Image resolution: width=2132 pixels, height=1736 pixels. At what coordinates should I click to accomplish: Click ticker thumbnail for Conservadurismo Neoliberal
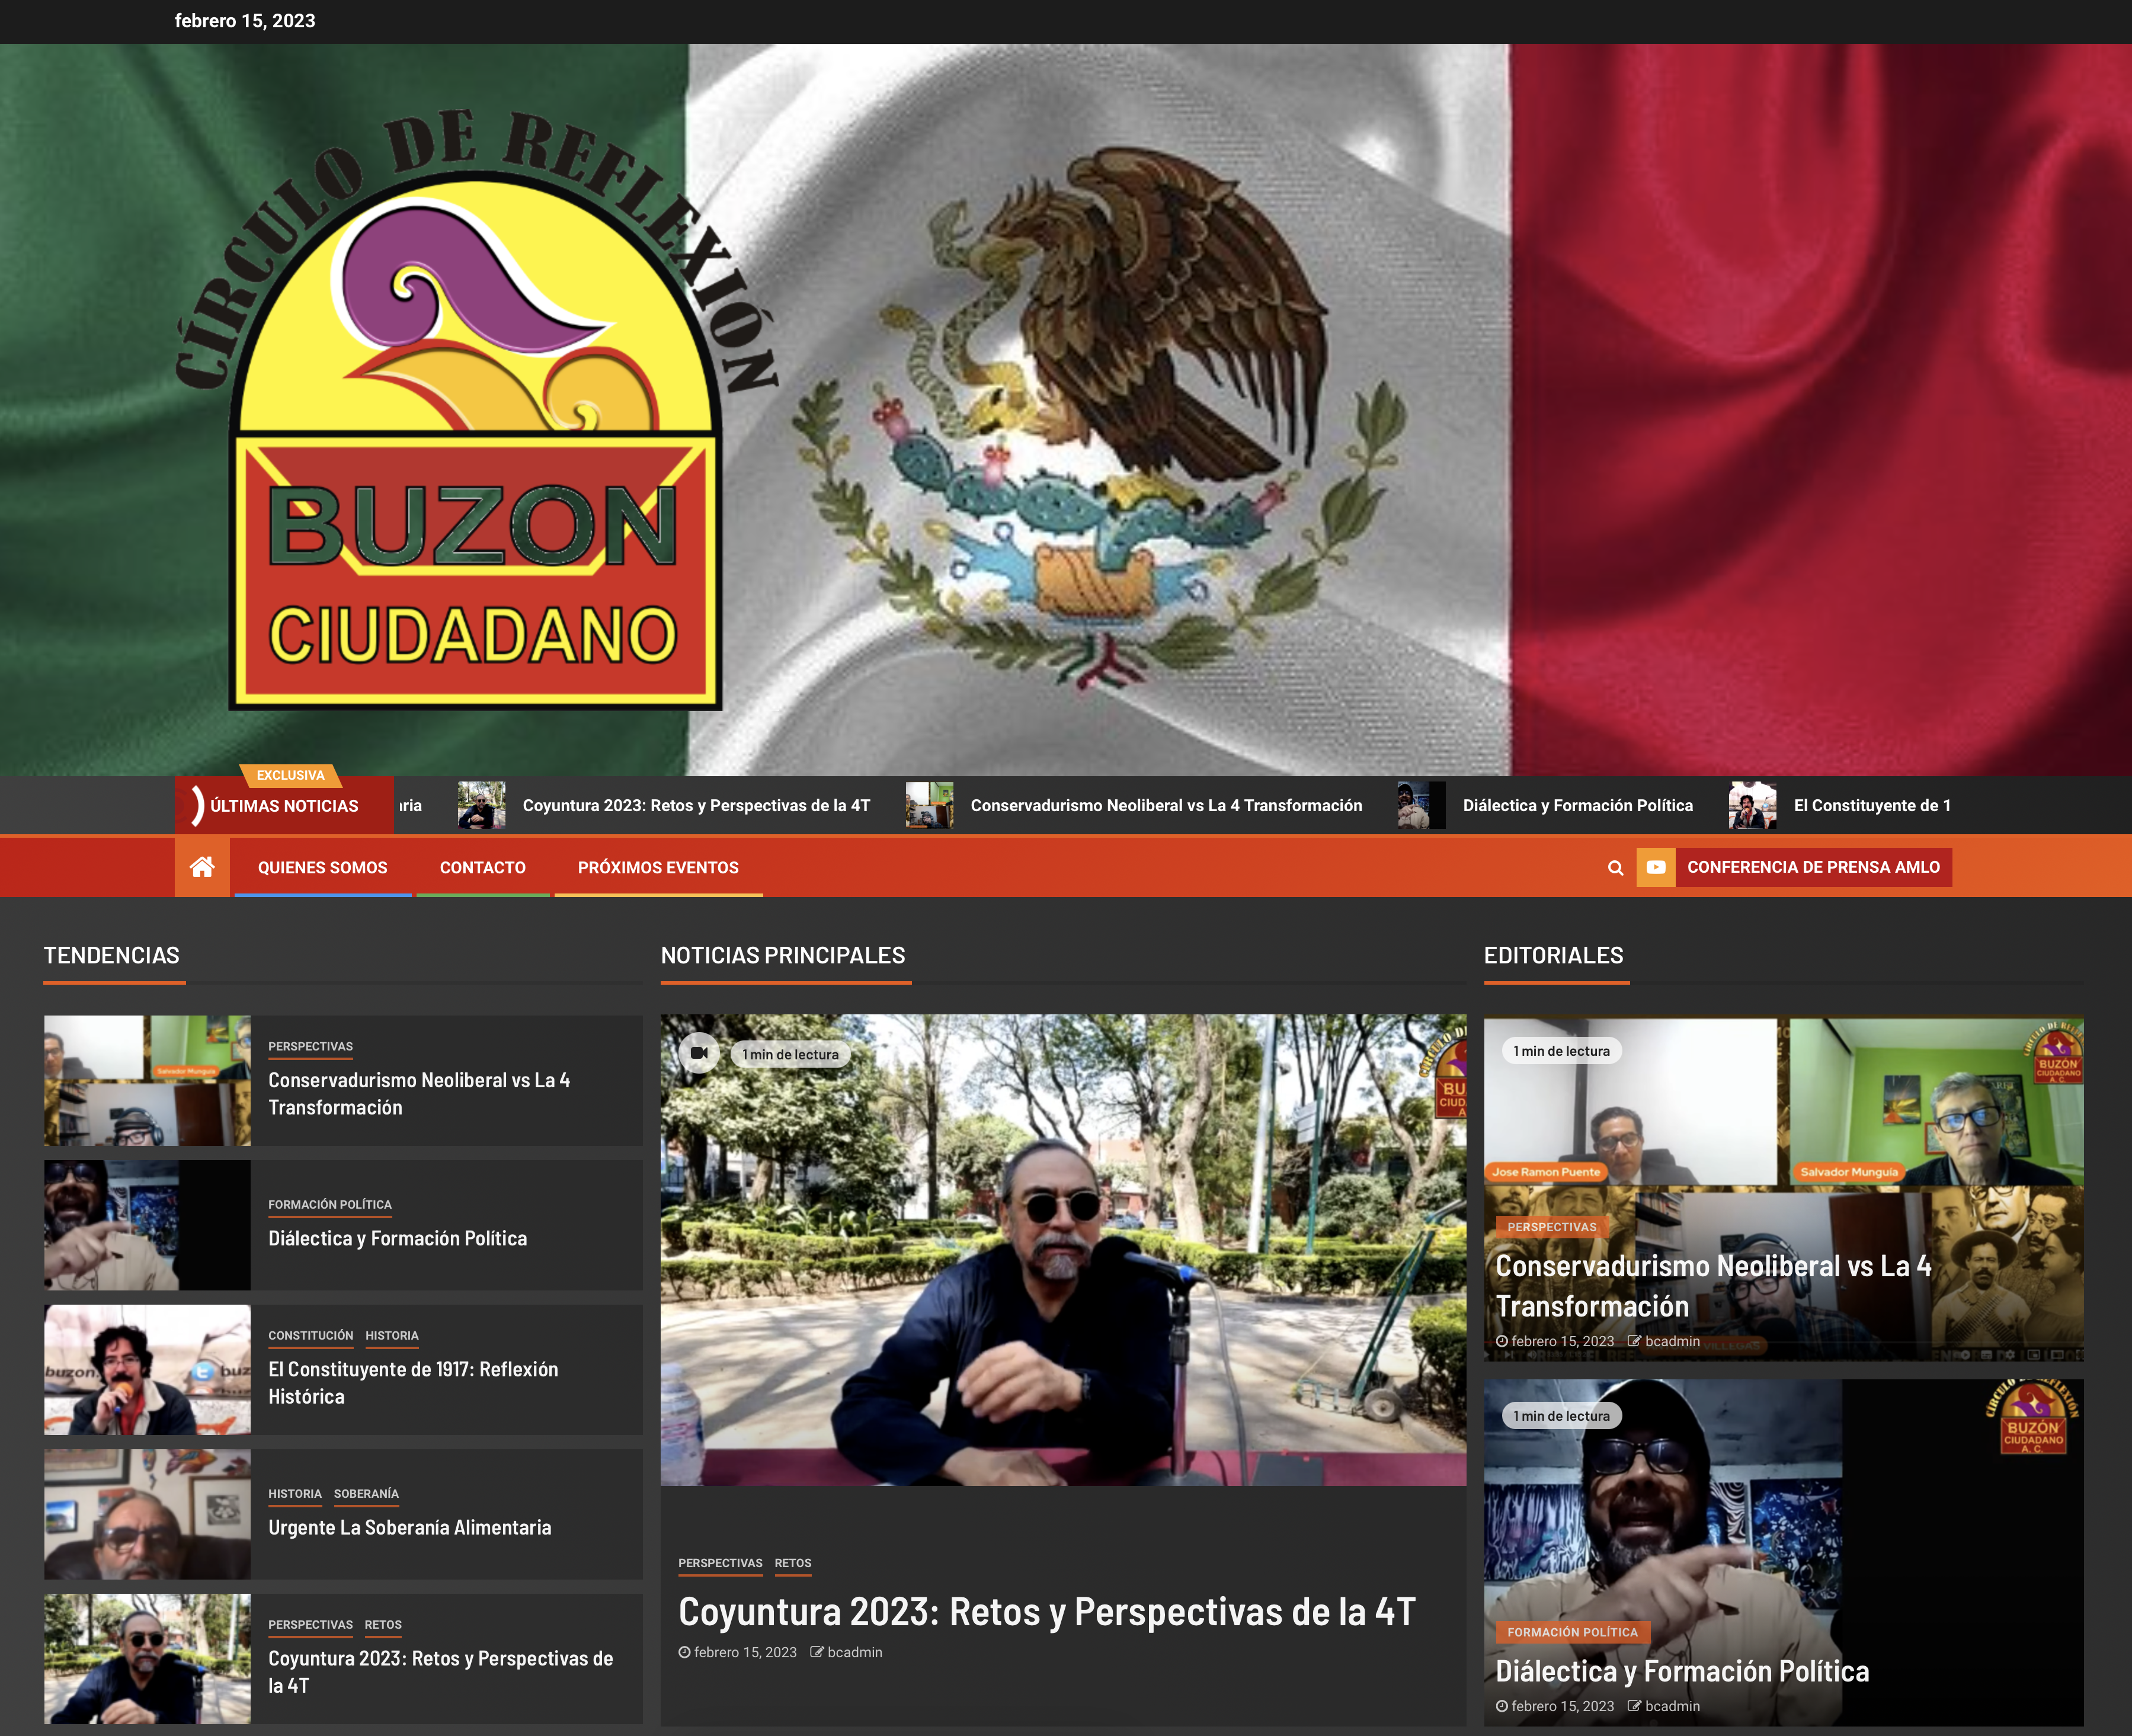tap(929, 805)
